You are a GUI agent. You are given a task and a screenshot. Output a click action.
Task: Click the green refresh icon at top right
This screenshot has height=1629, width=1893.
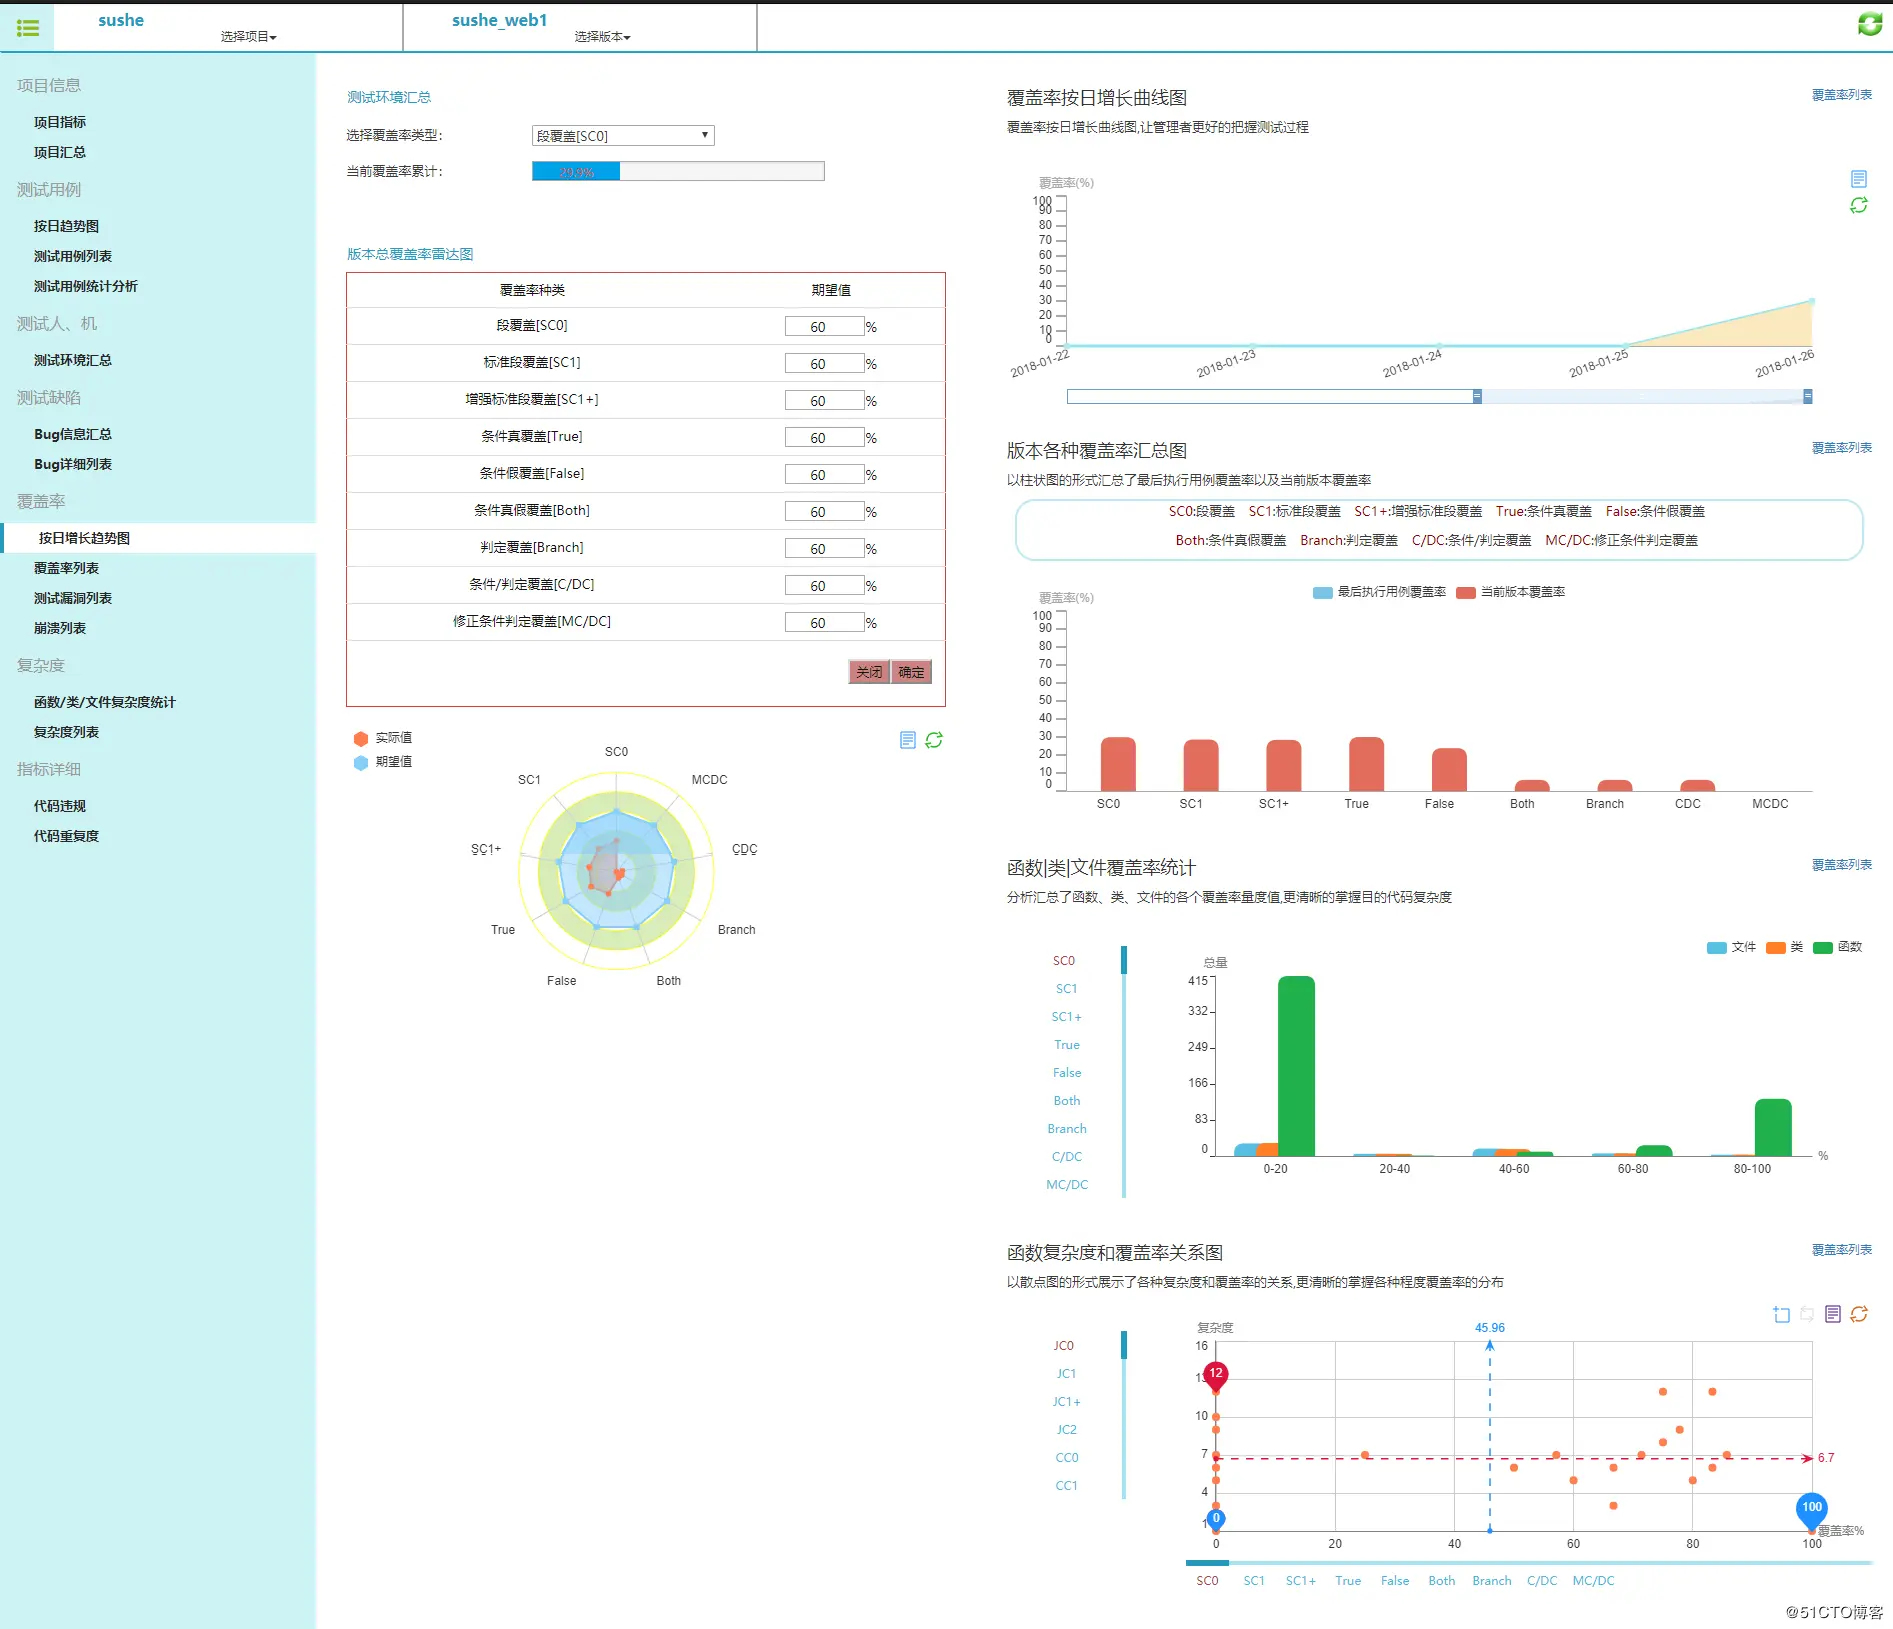1869,24
